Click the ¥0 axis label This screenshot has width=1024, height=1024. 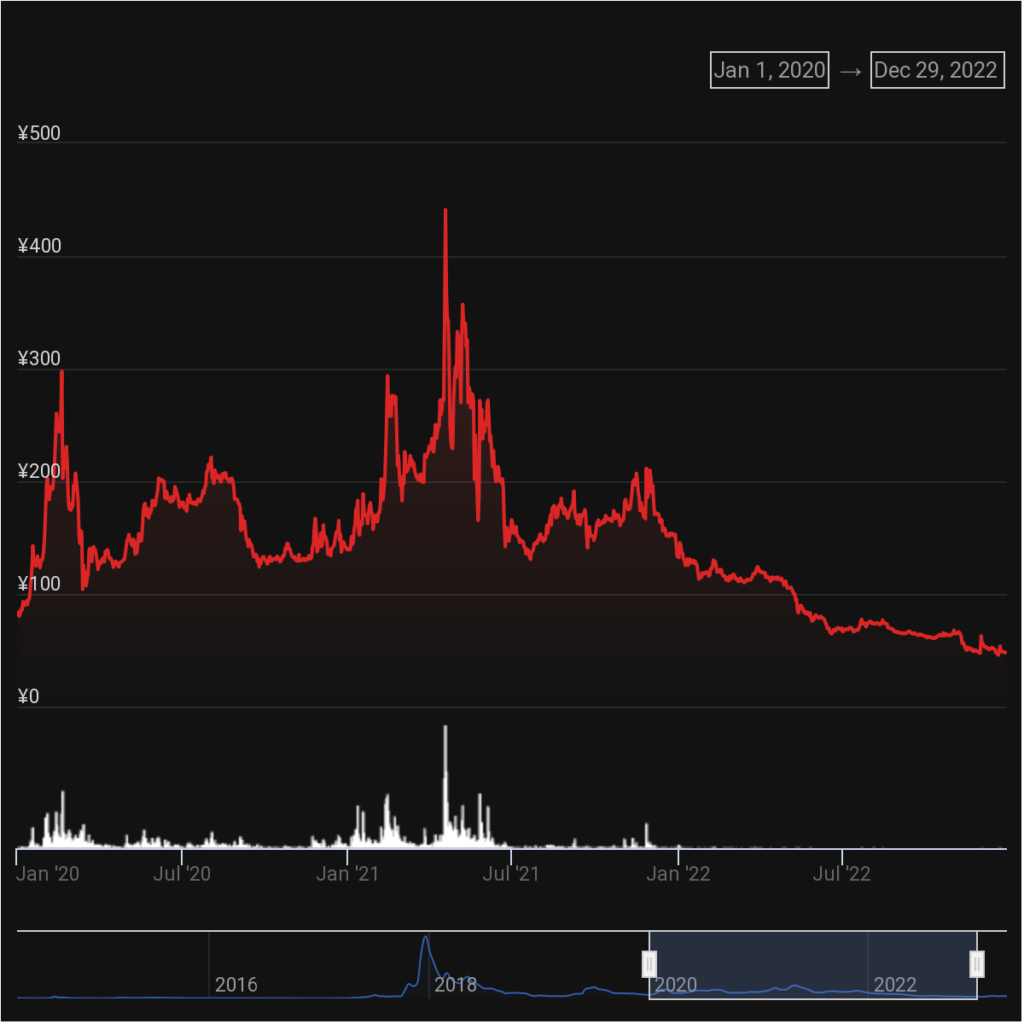pos(28,697)
